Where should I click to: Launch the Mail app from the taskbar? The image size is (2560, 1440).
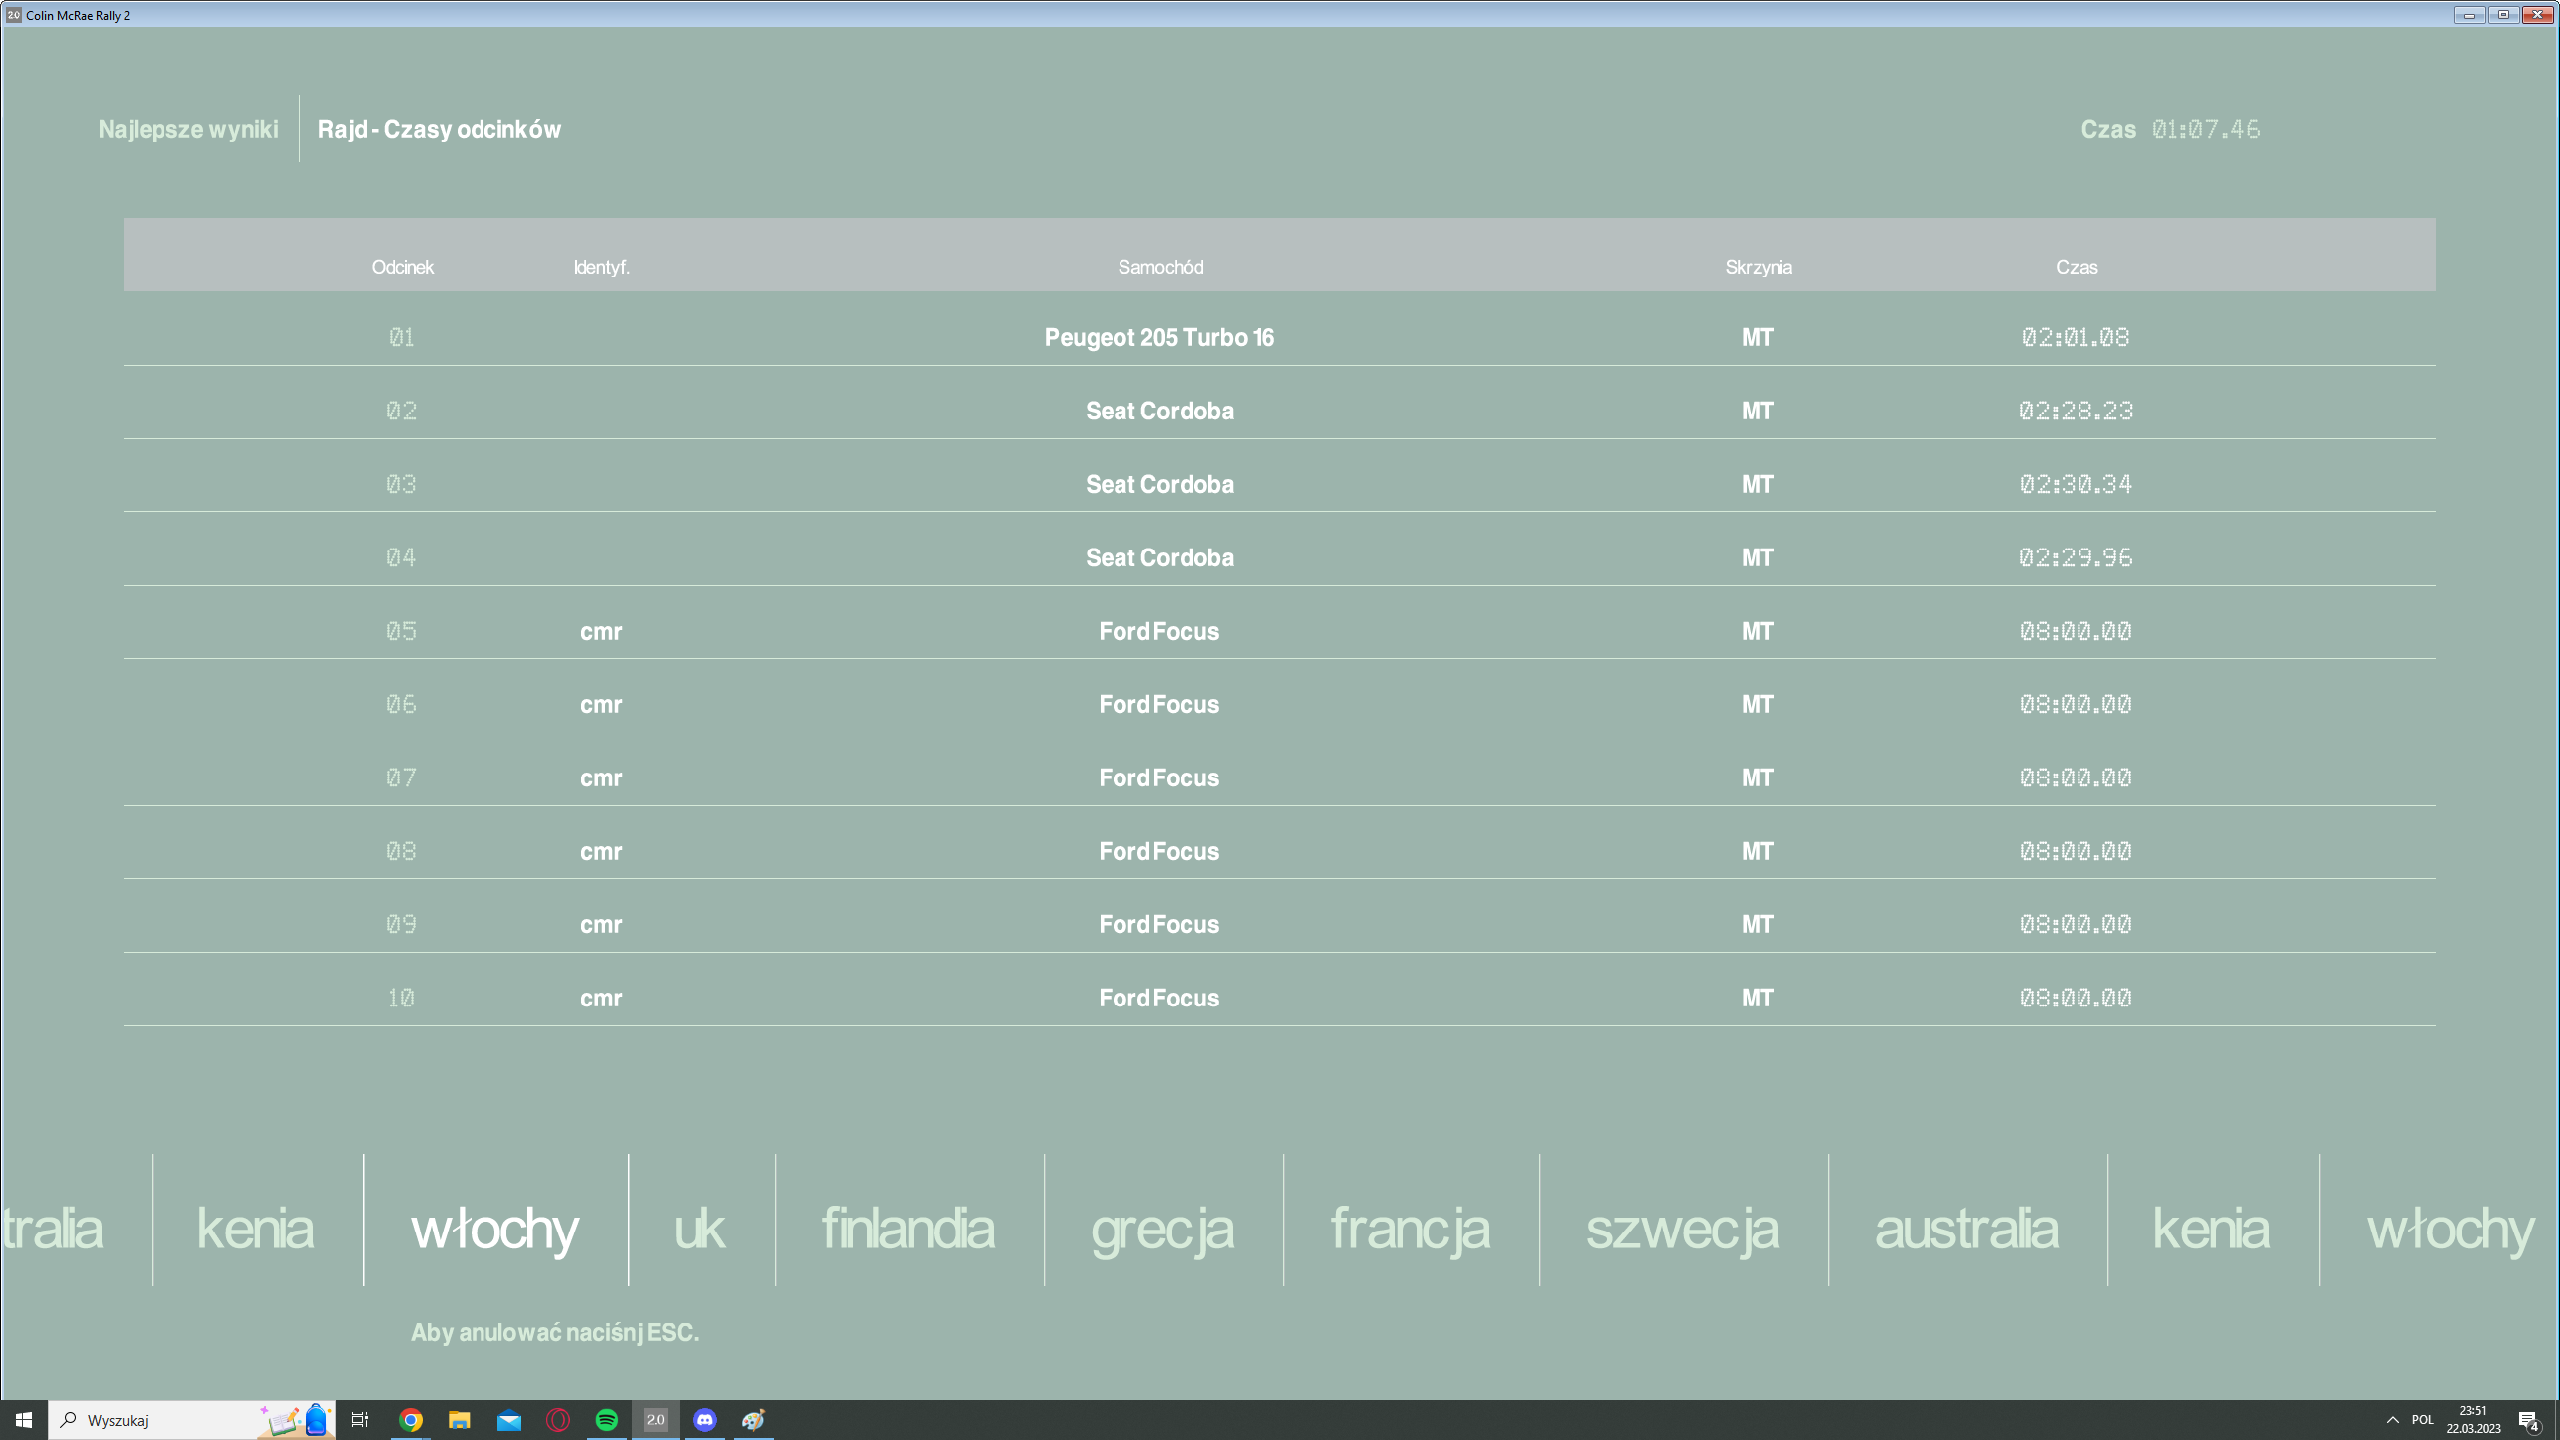click(x=509, y=1420)
